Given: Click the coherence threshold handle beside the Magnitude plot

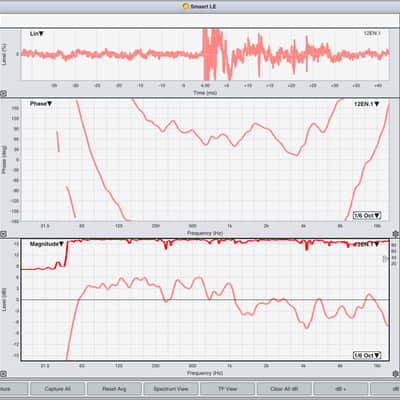Looking at the screenshot, I should tap(385, 259).
